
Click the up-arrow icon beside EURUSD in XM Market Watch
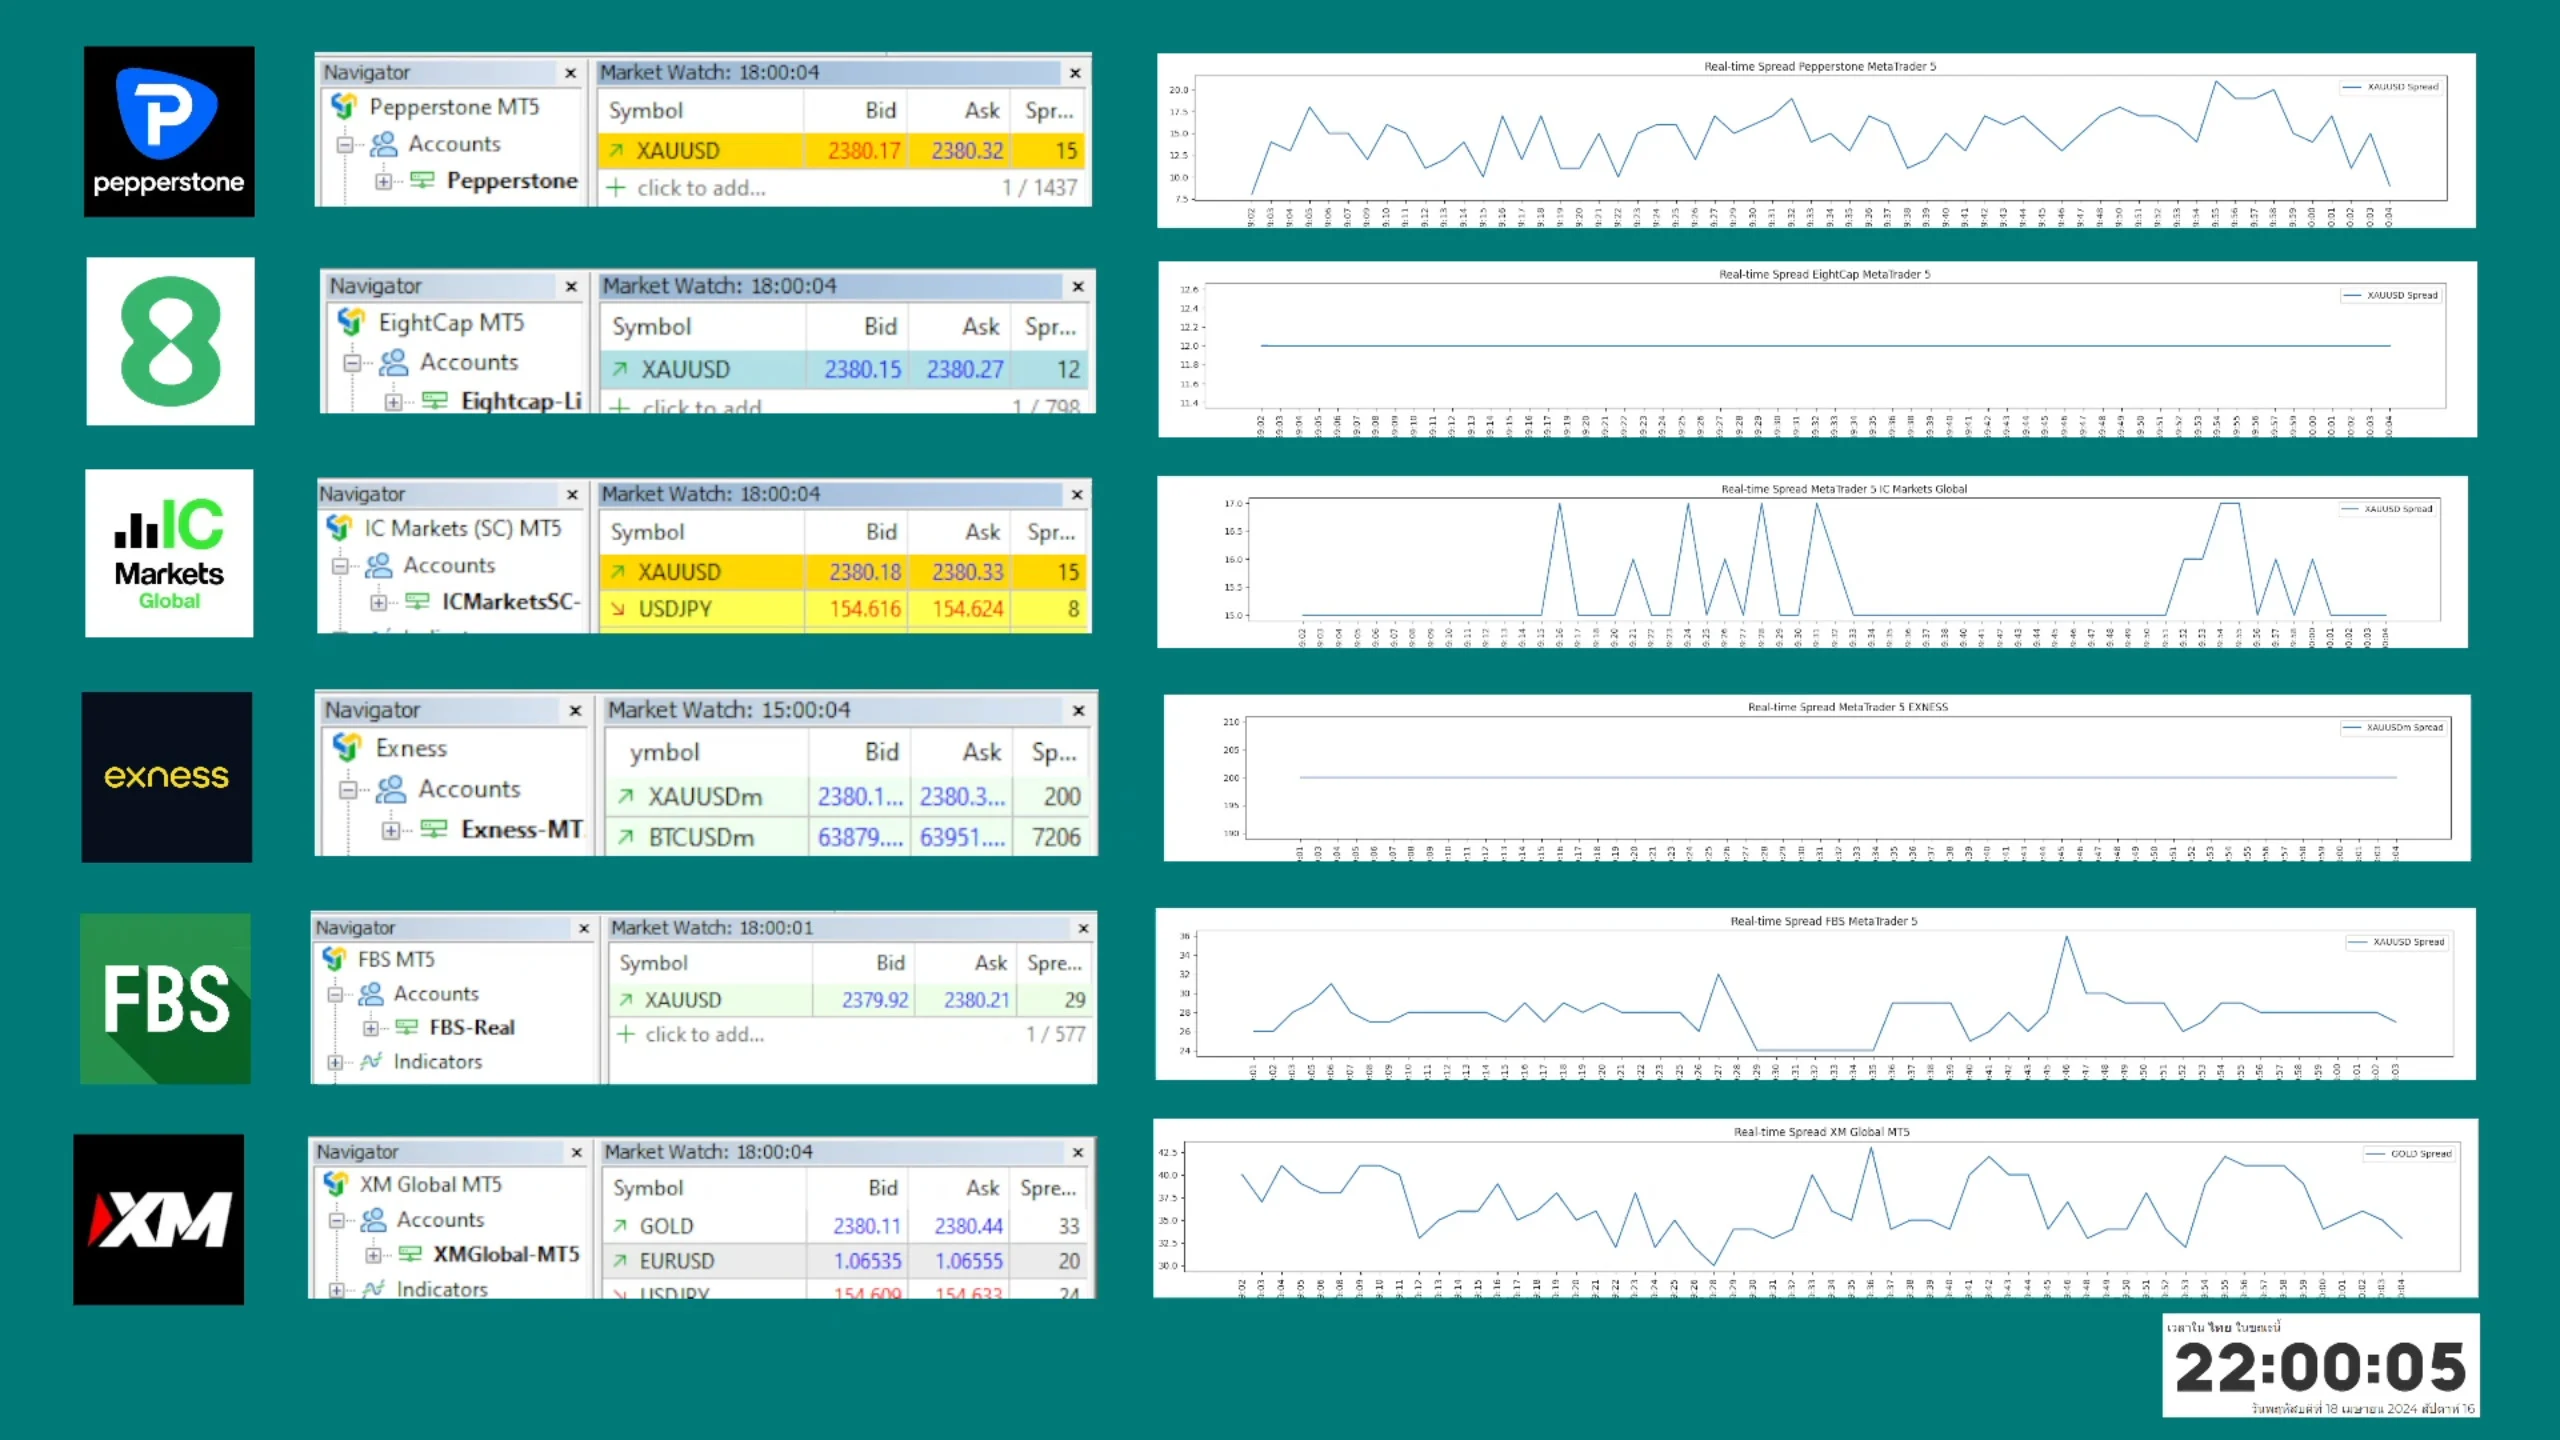[620, 1261]
